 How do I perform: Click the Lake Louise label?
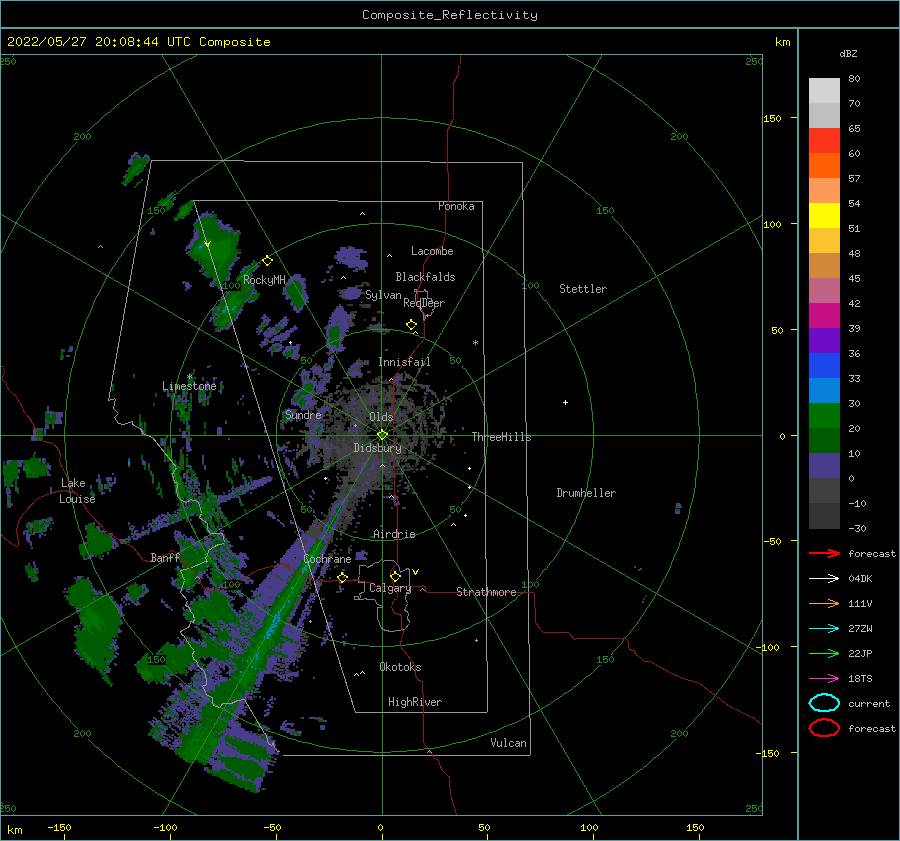(x=77, y=491)
